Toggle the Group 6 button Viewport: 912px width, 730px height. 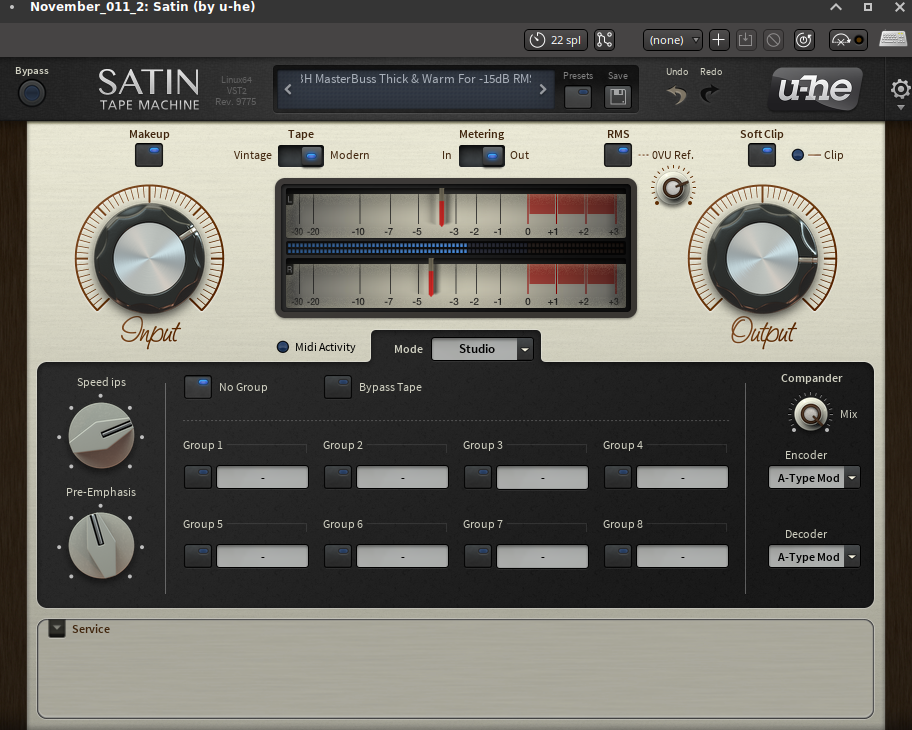(338, 556)
